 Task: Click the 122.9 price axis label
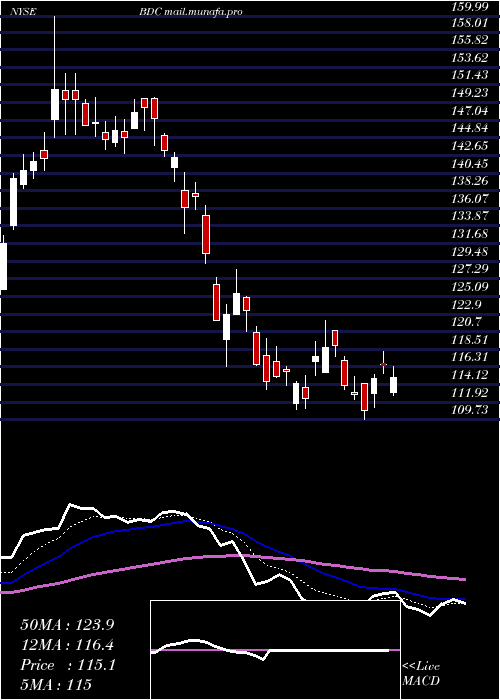(466, 304)
